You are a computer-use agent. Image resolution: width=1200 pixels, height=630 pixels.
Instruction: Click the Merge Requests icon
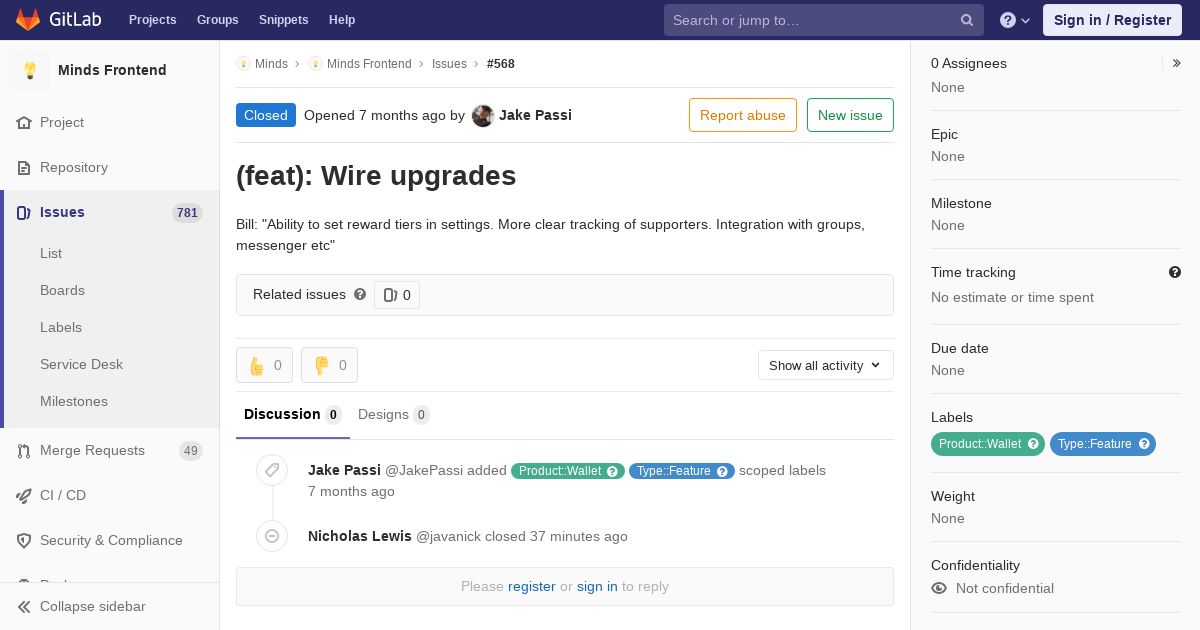[x=24, y=451]
